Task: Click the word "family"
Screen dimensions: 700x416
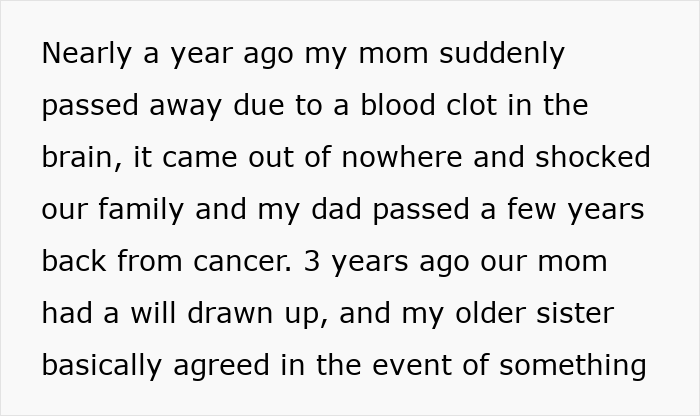Action: 142,209
